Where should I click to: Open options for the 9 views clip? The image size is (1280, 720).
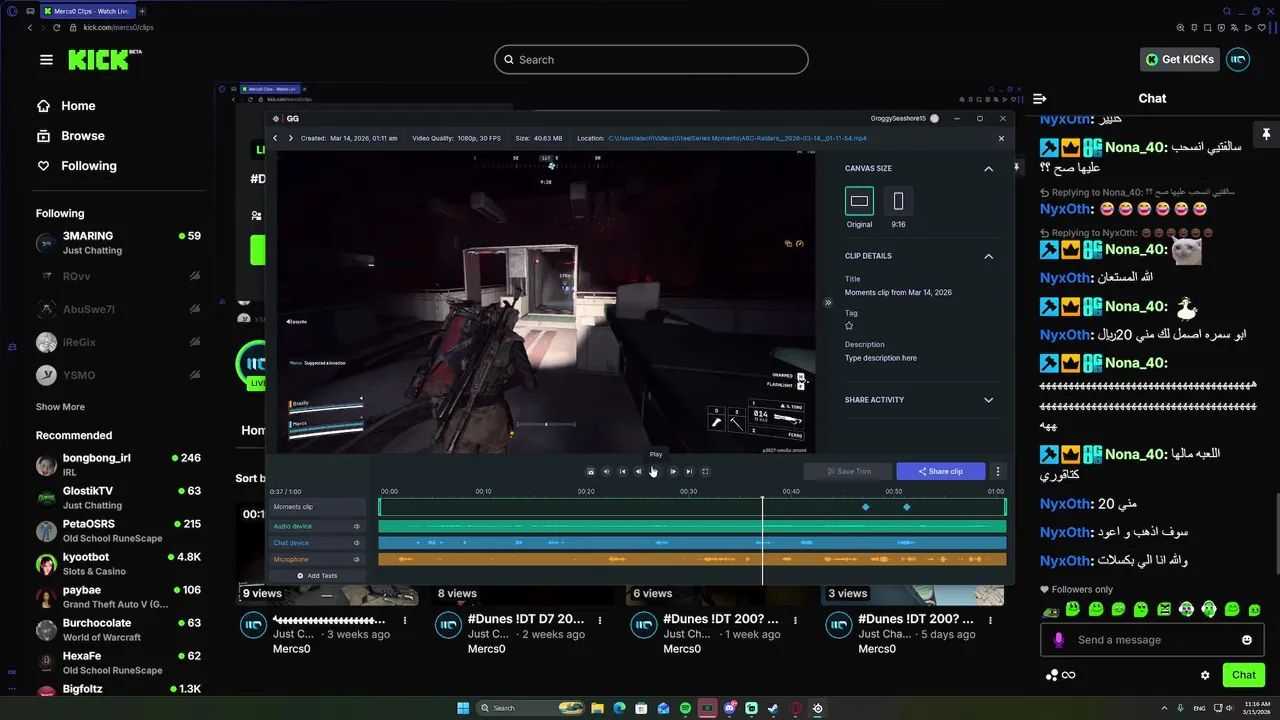405,621
